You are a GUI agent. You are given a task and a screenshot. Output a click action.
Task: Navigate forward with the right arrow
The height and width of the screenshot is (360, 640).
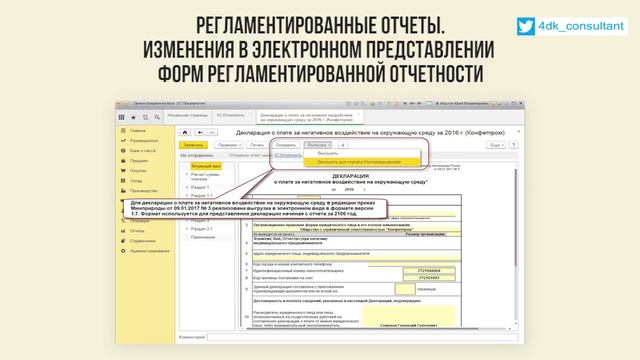212,132
